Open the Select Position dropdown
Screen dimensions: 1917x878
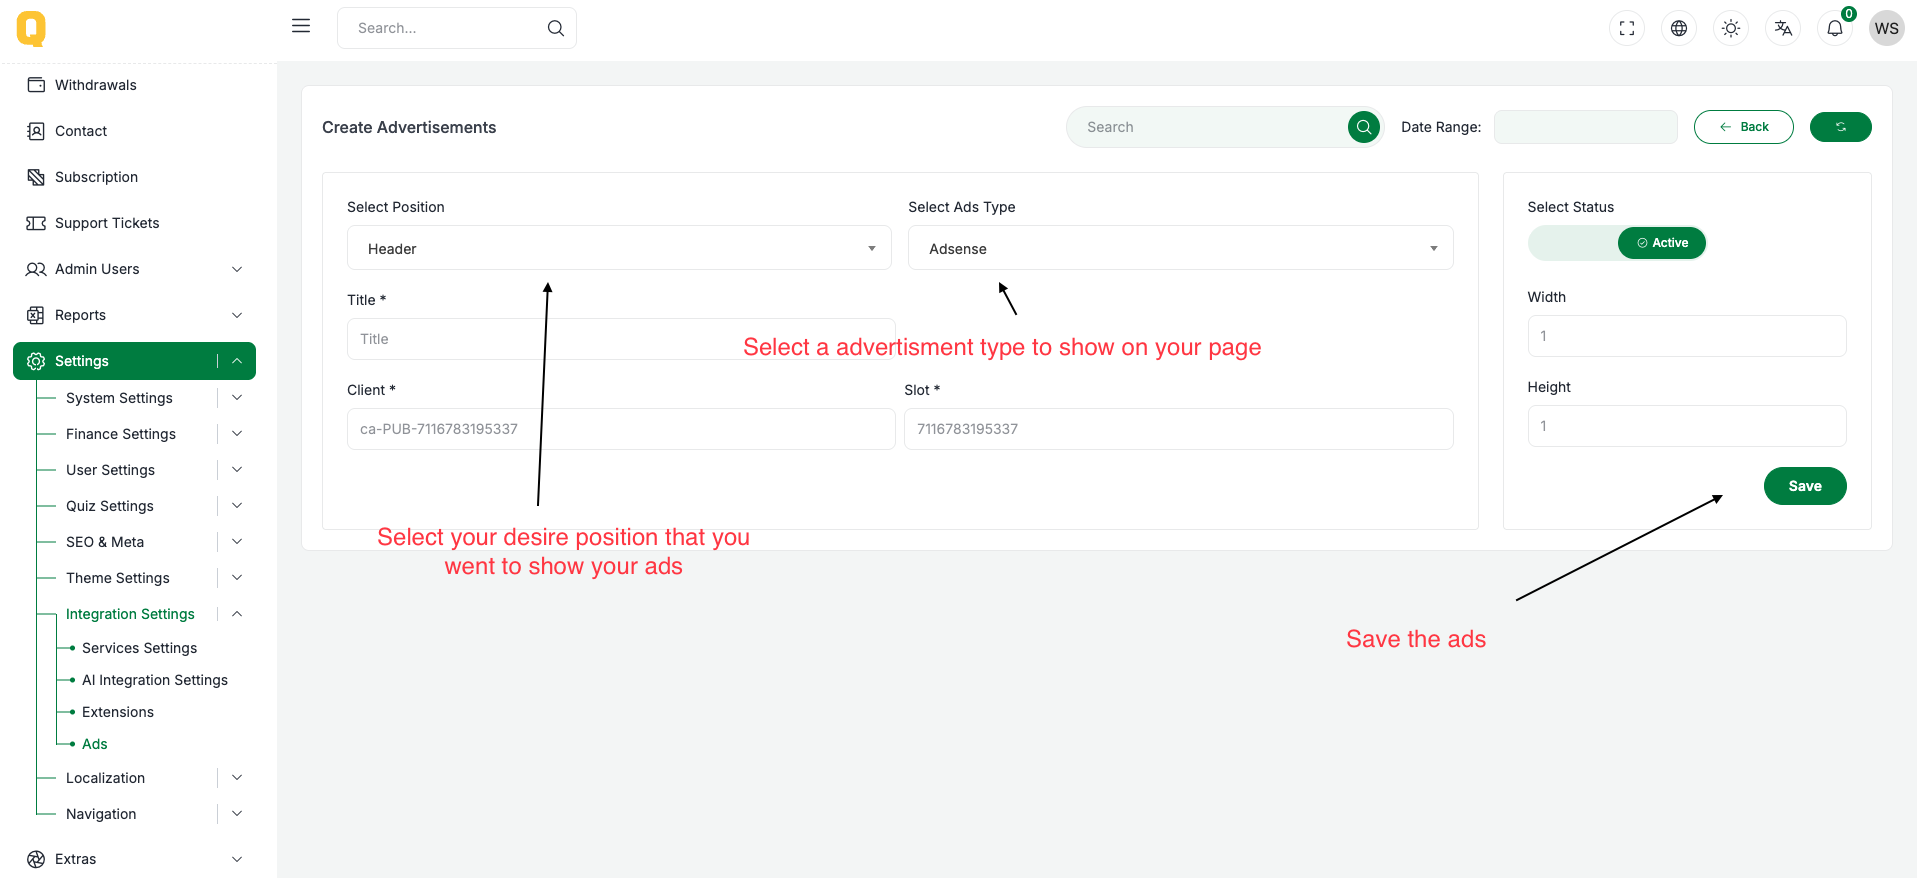pyautogui.click(x=619, y=248)
